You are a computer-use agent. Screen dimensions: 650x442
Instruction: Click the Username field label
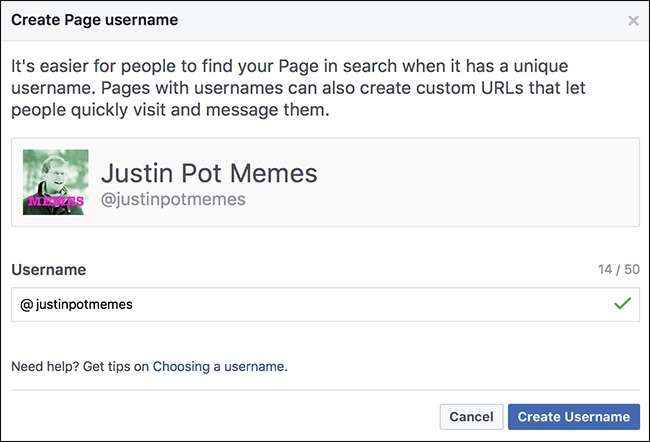coord(48,270)
